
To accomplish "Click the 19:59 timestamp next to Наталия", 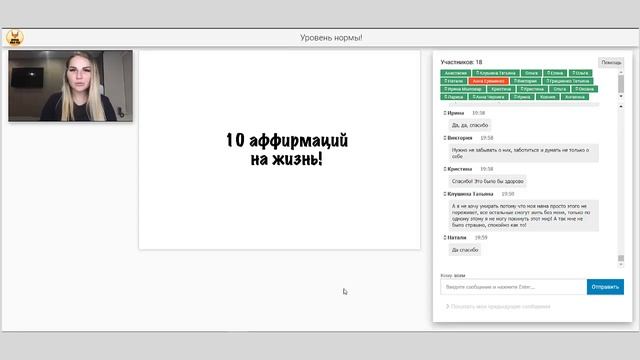I will (481, 237).
